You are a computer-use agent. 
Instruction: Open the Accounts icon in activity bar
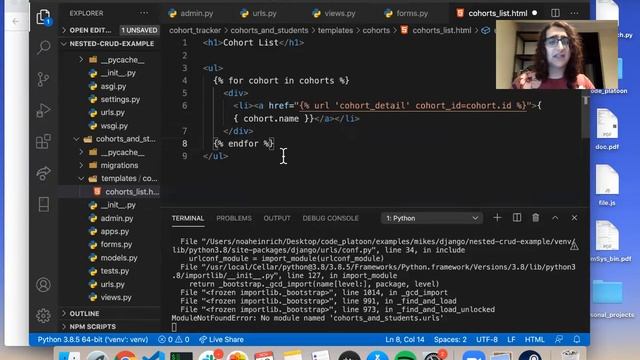[x=43, y=284]
